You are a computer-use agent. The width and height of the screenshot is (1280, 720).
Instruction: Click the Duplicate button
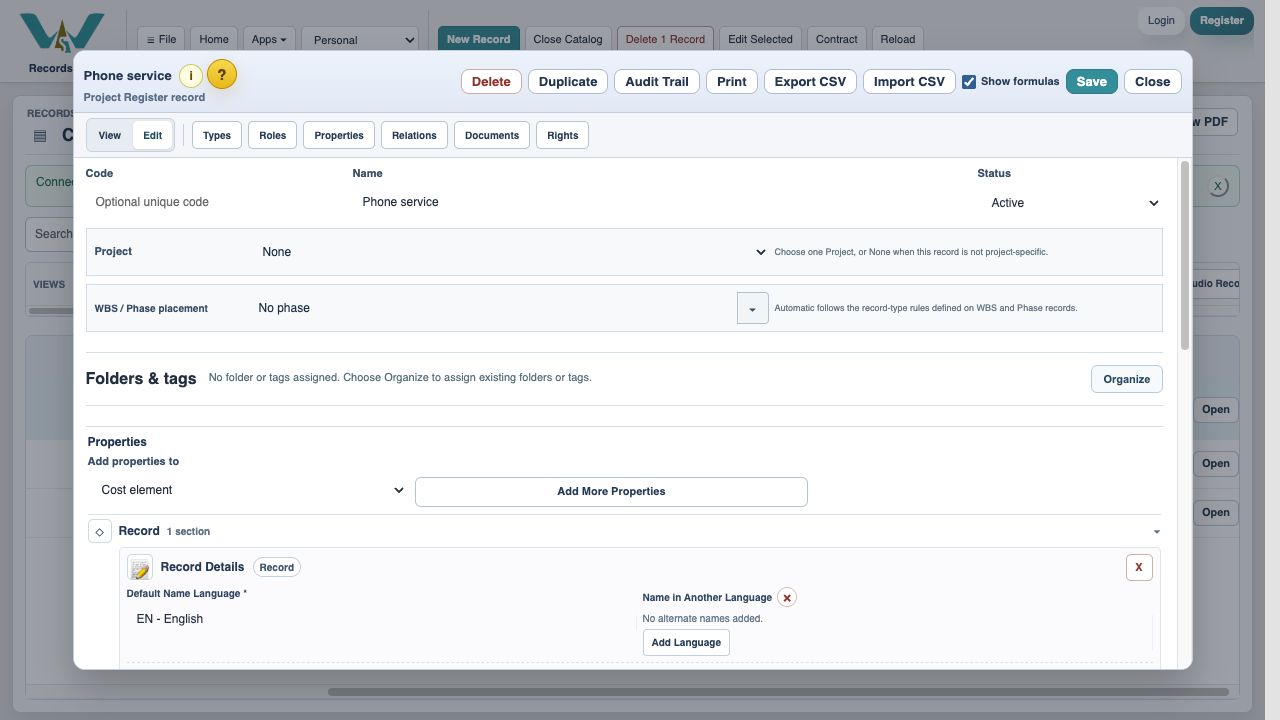point(568,82)
